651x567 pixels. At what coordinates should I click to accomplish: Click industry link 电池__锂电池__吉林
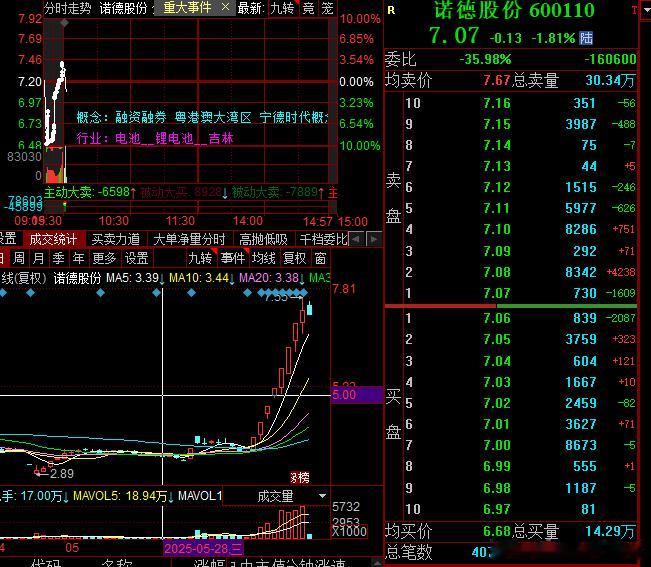[x=174, y=138]
